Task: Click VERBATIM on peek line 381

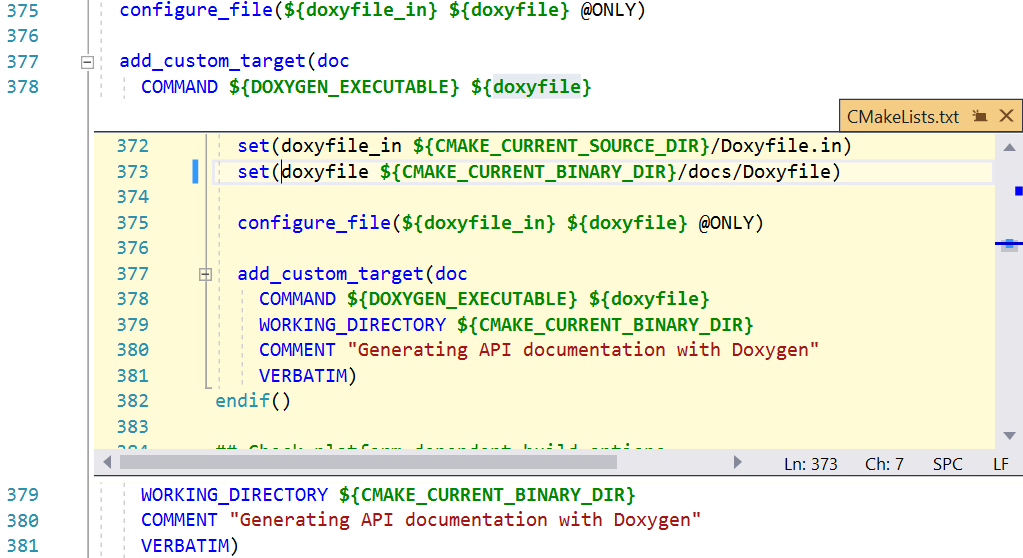Action: pyautogui.click(x=303, y=376)
